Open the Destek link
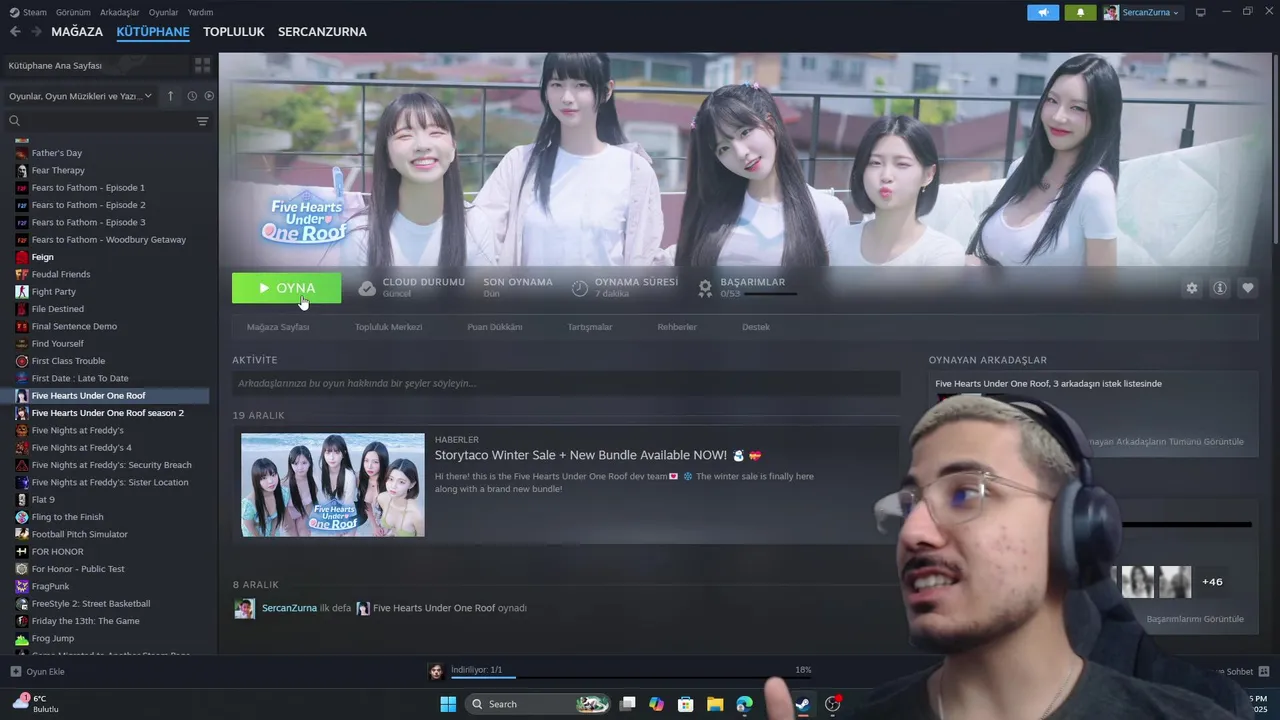This screenshot has width=1280, height=720. point(756,327)
